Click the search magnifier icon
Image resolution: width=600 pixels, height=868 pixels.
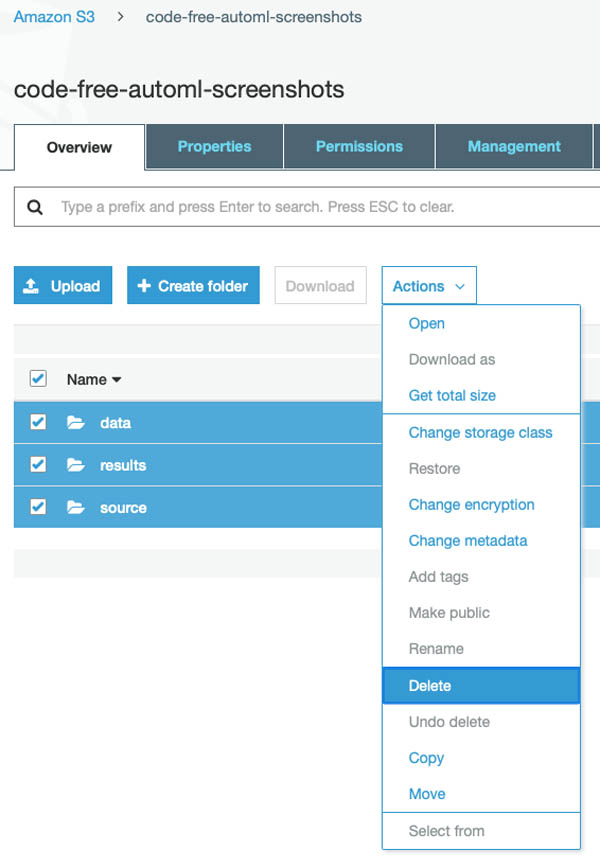[35, 207]
